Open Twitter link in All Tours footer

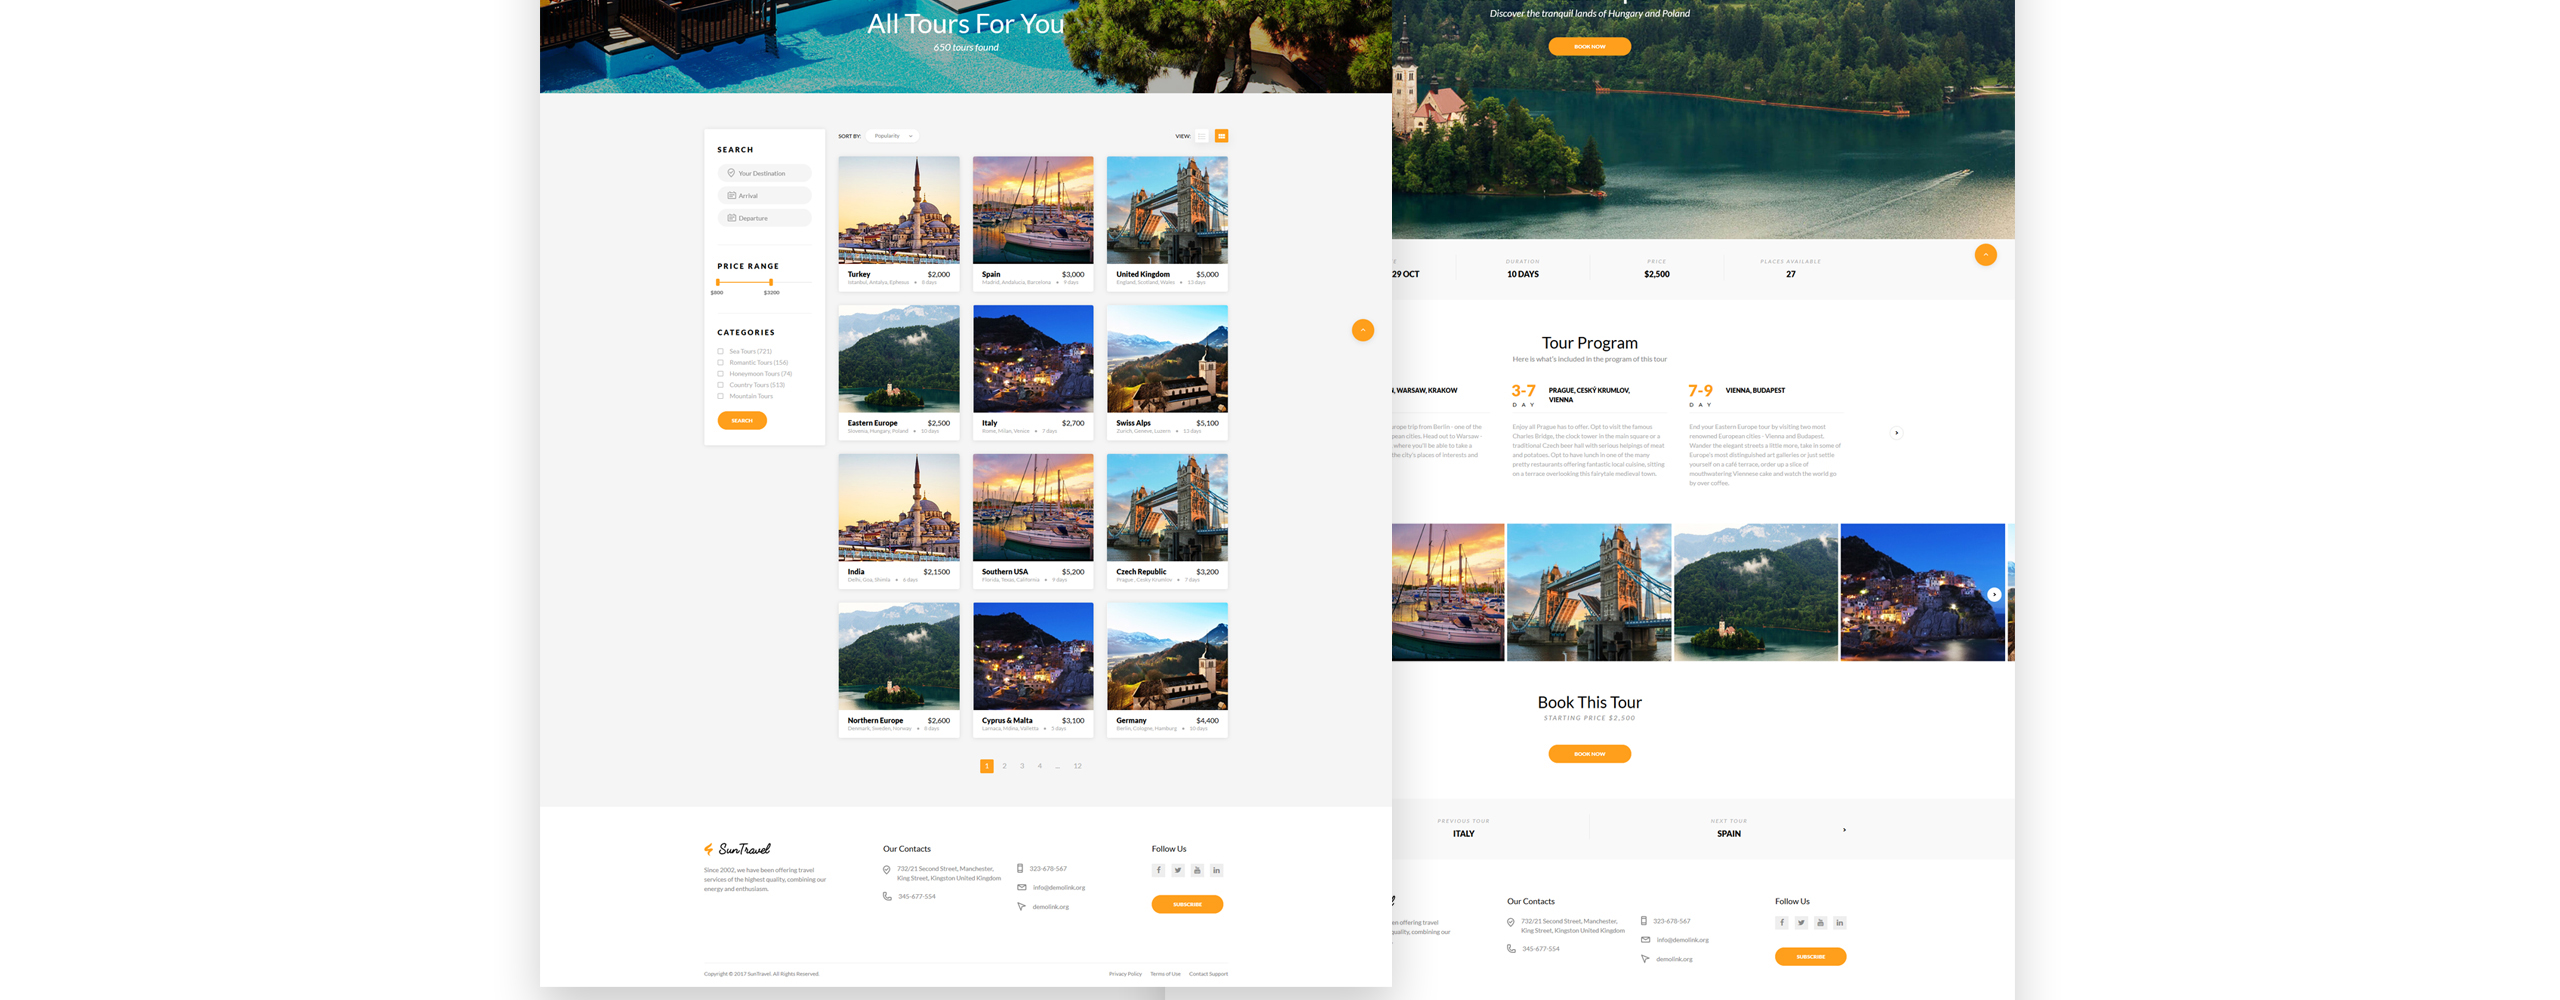(1177, 870)
